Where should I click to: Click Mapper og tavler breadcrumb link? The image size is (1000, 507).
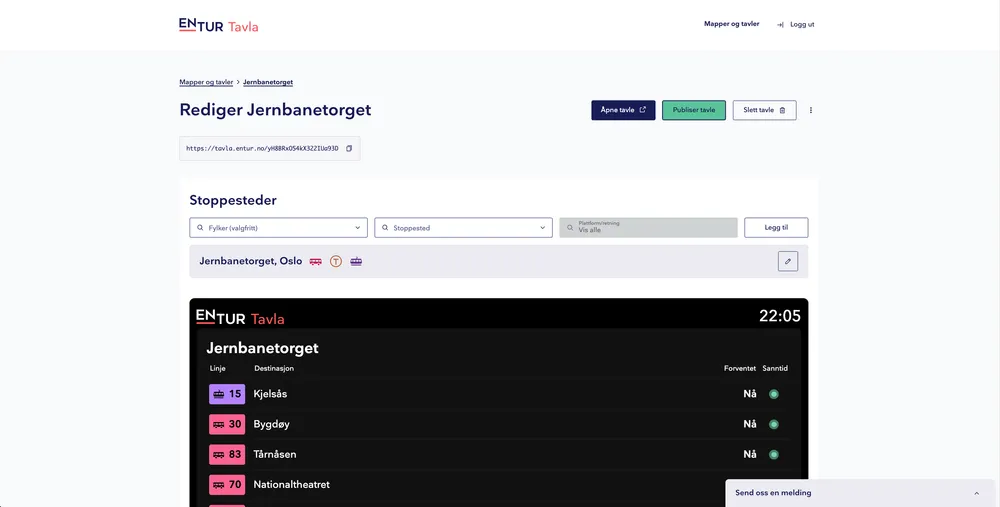coord(206,82)
